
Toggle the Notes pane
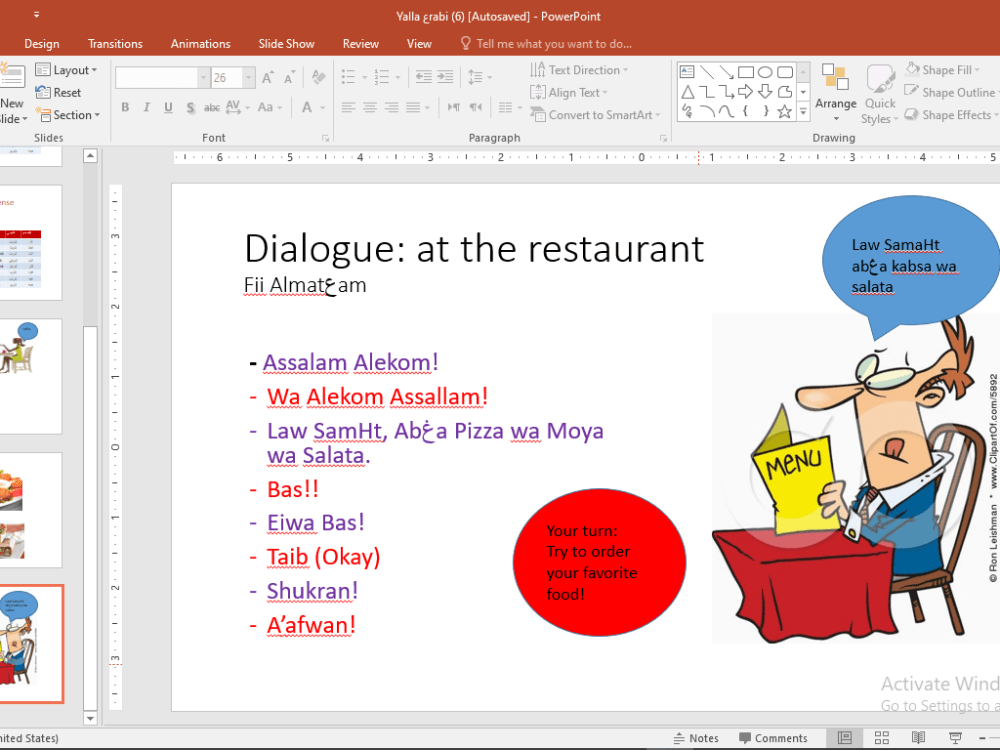click(696, 738)
